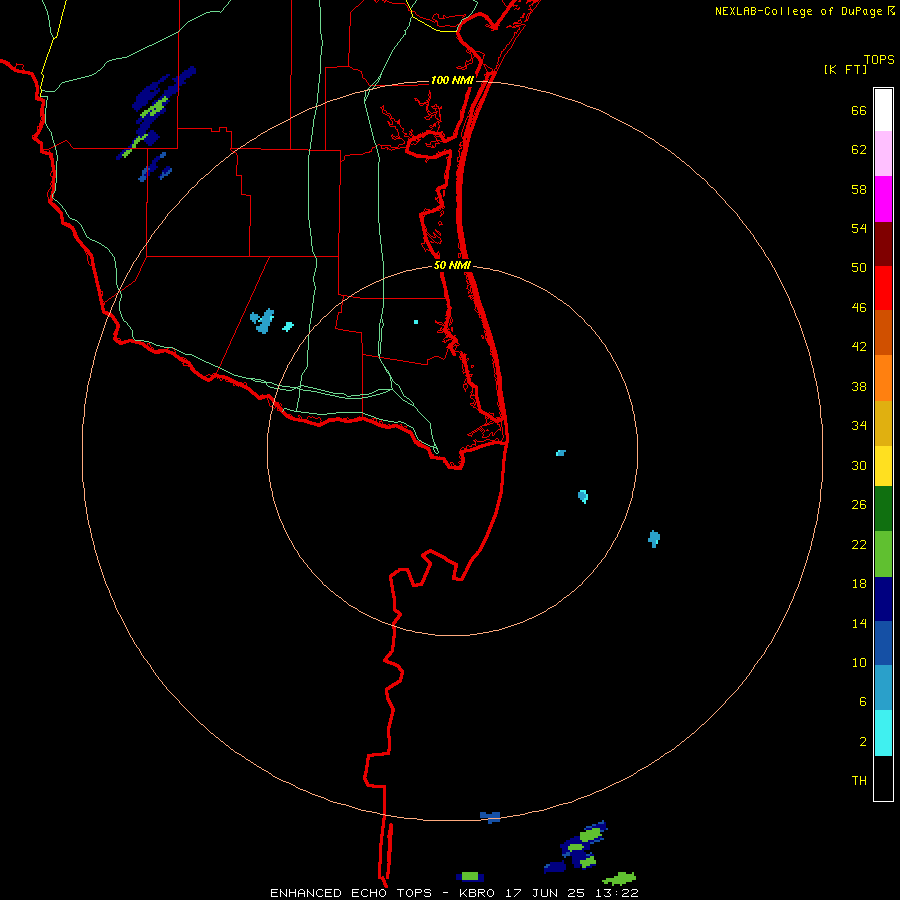The image size is (900, 900).
Task: Select the maroon legend color swatch
Action: pos(883,244)
